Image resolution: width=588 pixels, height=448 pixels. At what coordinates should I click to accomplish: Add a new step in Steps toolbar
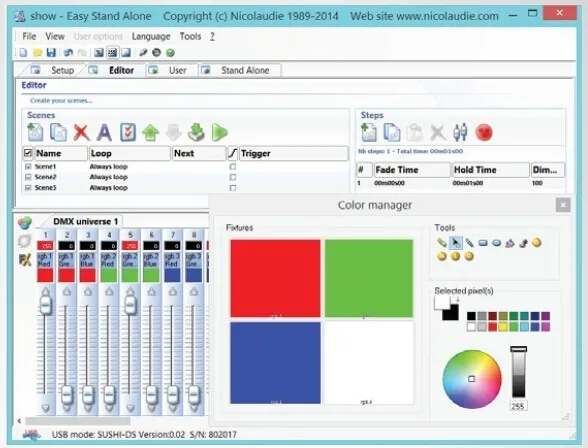[x=369, y=132]
